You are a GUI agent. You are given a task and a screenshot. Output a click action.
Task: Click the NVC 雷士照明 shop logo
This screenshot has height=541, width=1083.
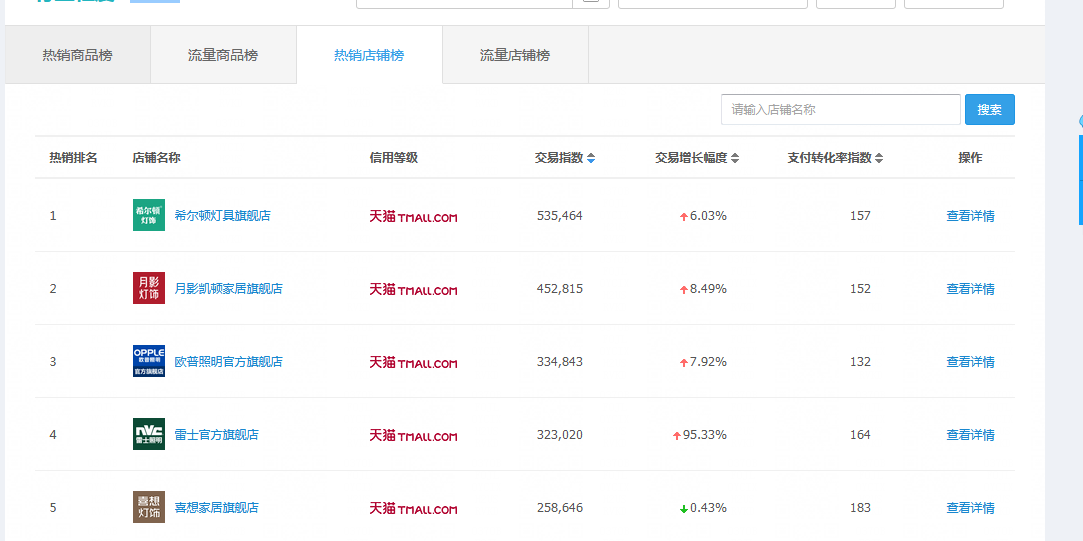tap(148, 434)
